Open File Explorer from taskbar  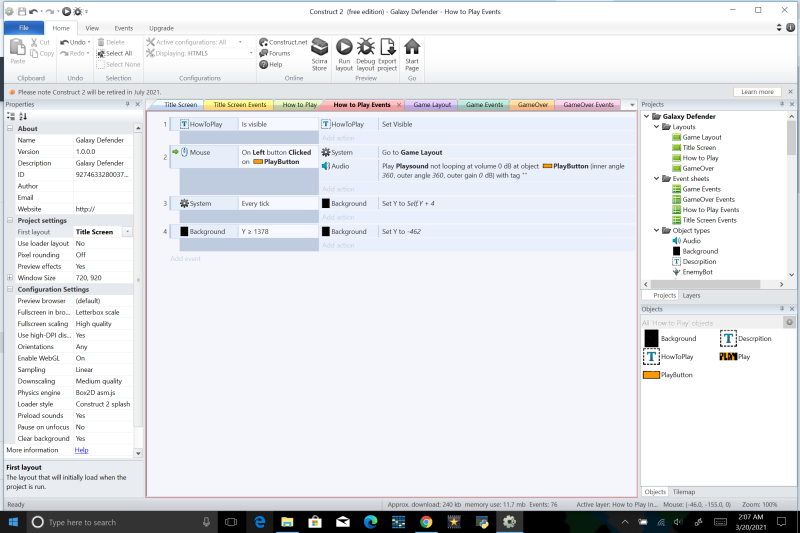[287, 522]
